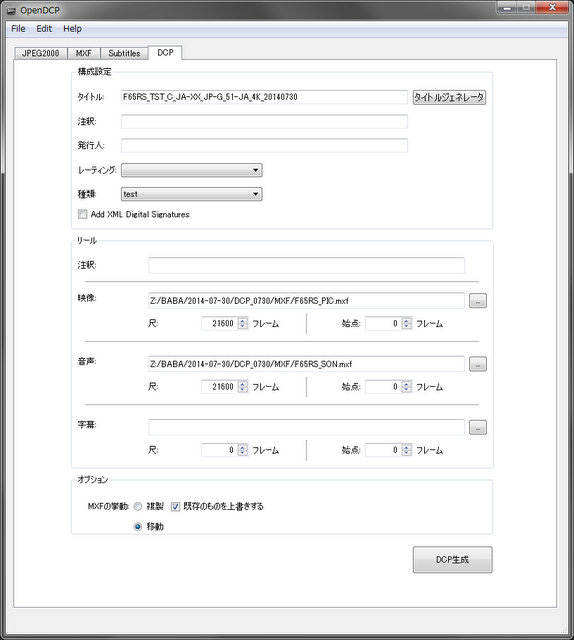Image resolution: width=574 pixels, height=640 pixels.
Task: Open the 種類 dropdown showing test
Action: pos(191,194)
